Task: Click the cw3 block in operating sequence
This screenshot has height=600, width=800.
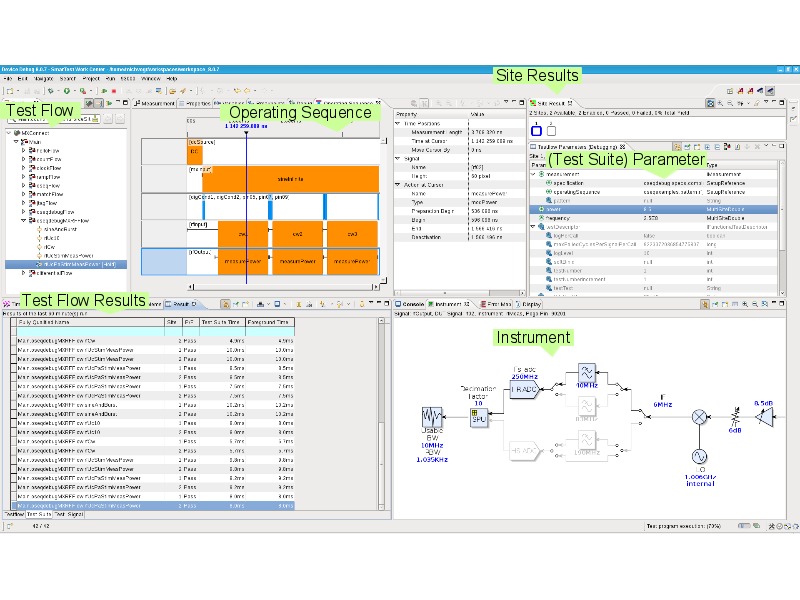Action: click(353, 234)
